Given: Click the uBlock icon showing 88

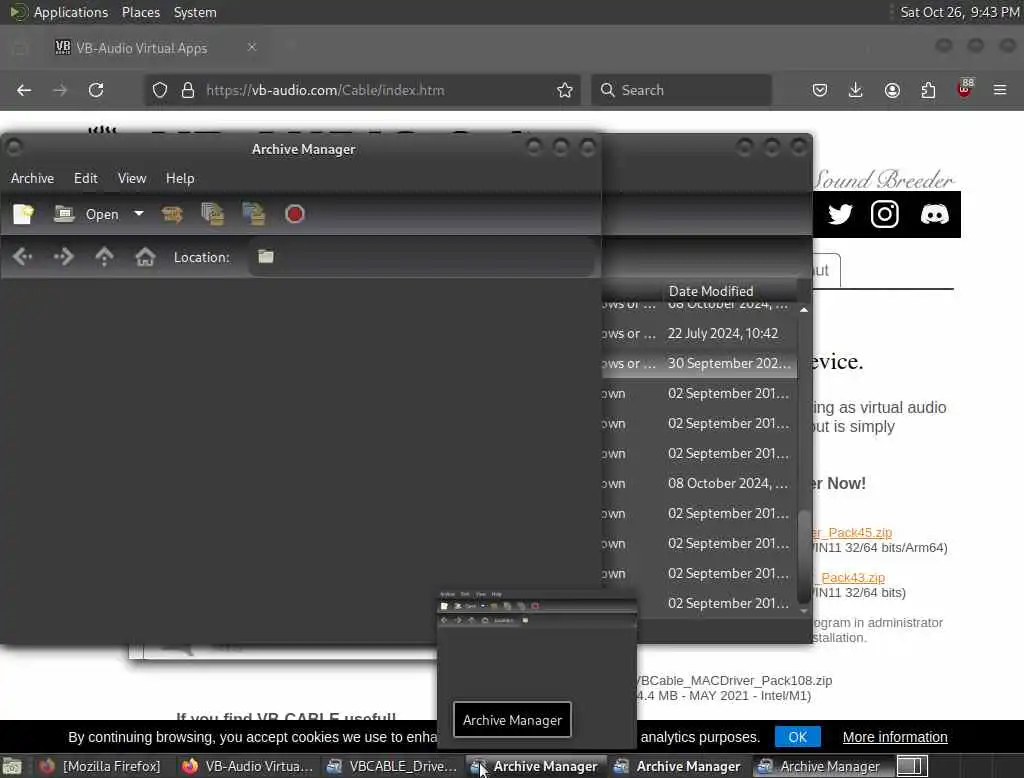Looking at the screenshot, I should [x=965, y=89].
